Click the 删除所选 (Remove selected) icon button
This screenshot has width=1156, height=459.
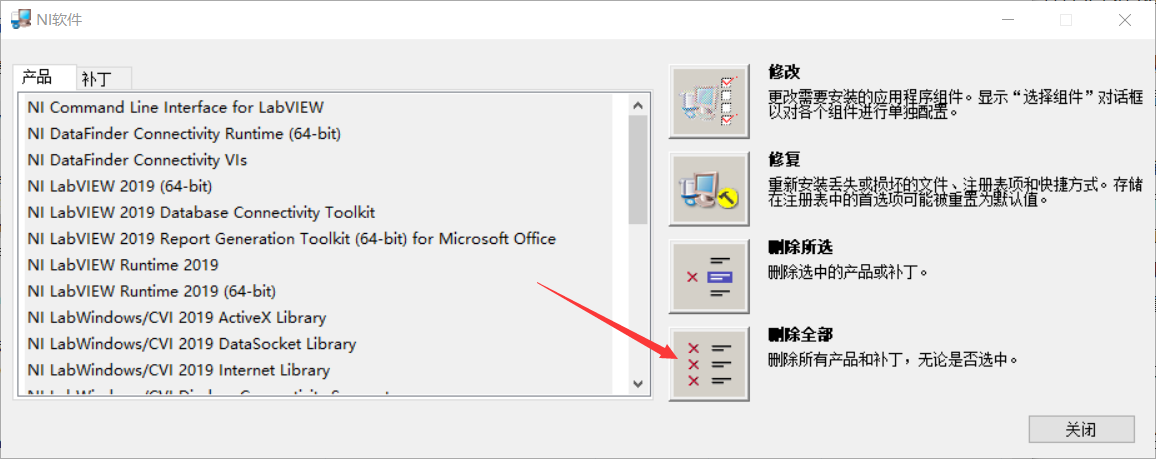pyautogui.click(x=708, y=276)
